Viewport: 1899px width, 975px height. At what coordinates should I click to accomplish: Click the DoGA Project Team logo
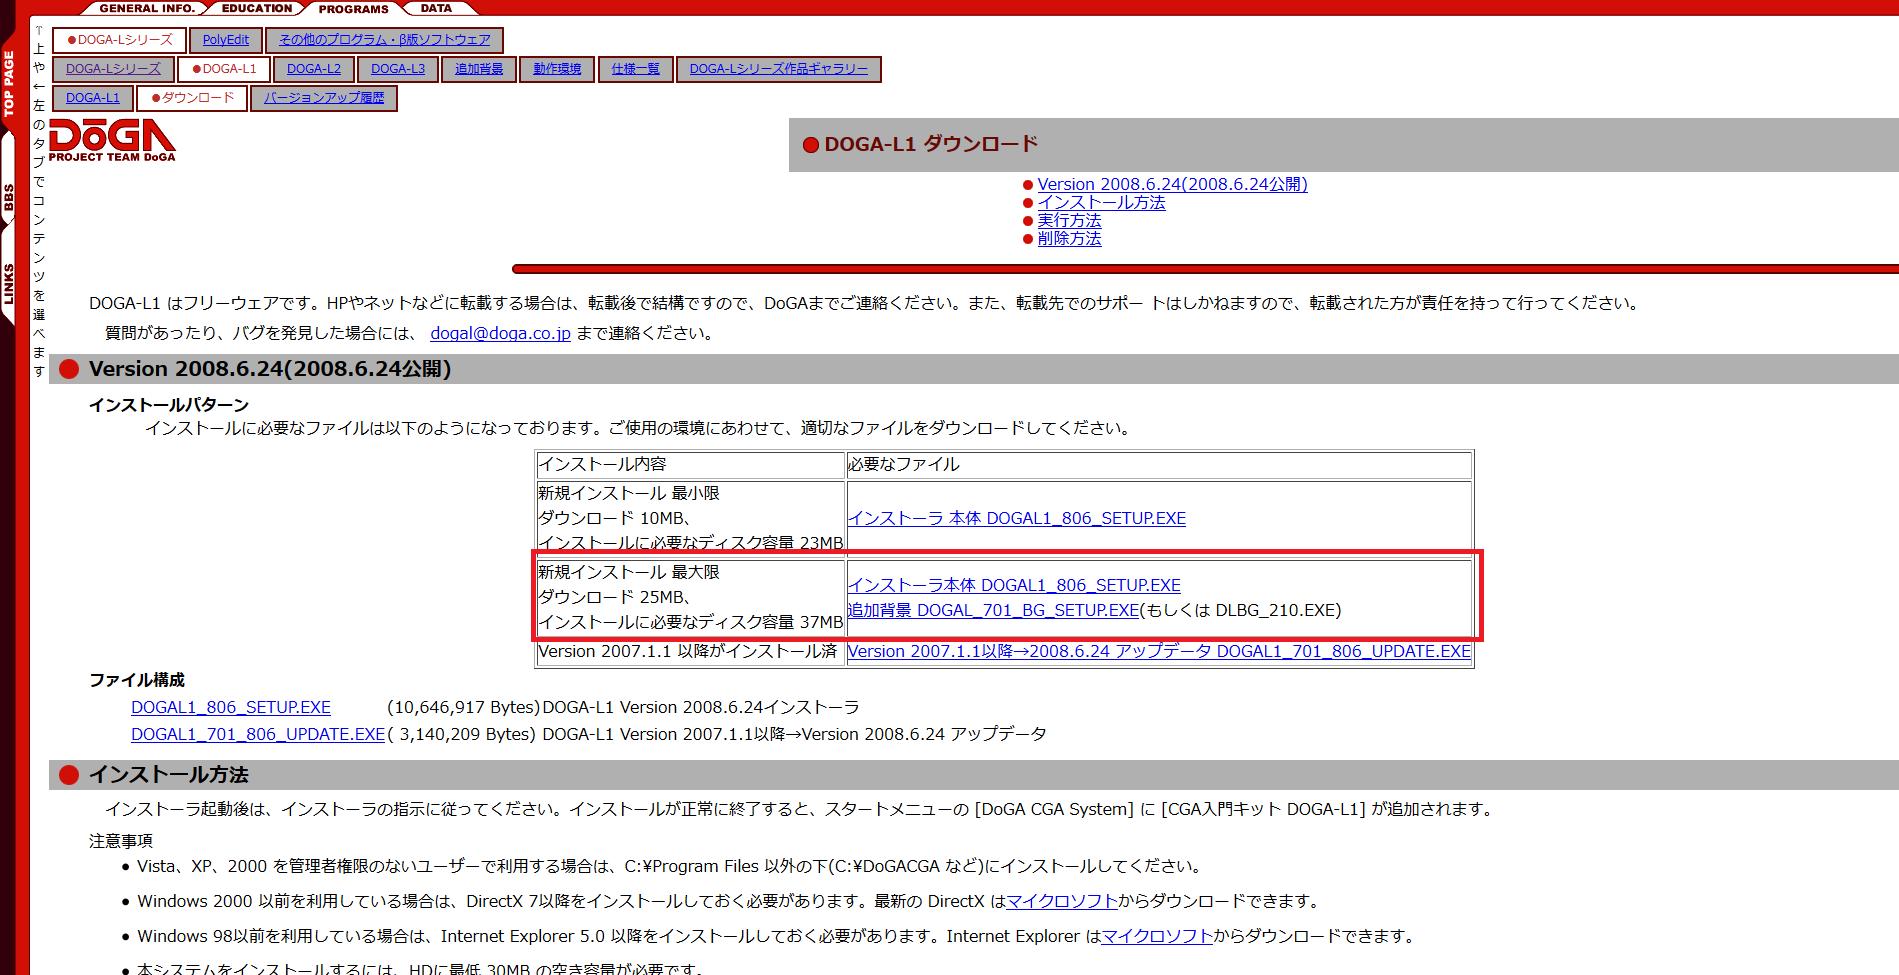coord(112,141)
